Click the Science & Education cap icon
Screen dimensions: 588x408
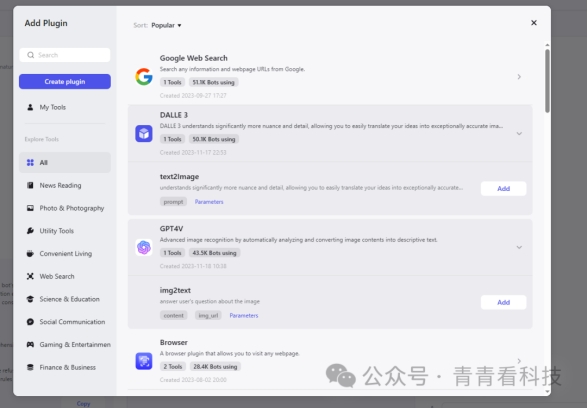click(x=30, y=299)
